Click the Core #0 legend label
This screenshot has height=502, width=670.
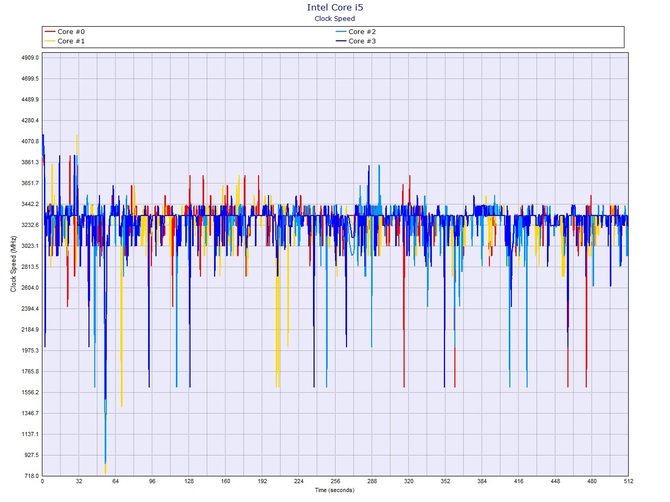click(71, 32)
